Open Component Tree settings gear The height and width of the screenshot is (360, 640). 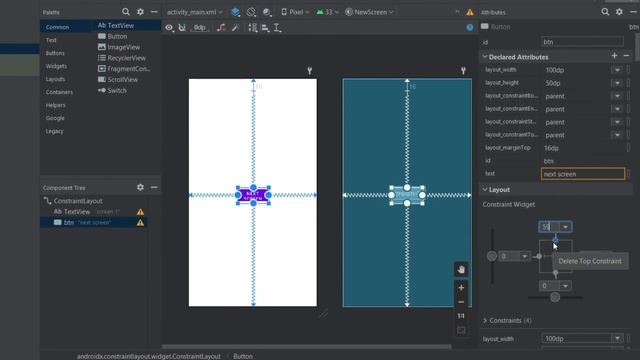(x=140, y=187)
